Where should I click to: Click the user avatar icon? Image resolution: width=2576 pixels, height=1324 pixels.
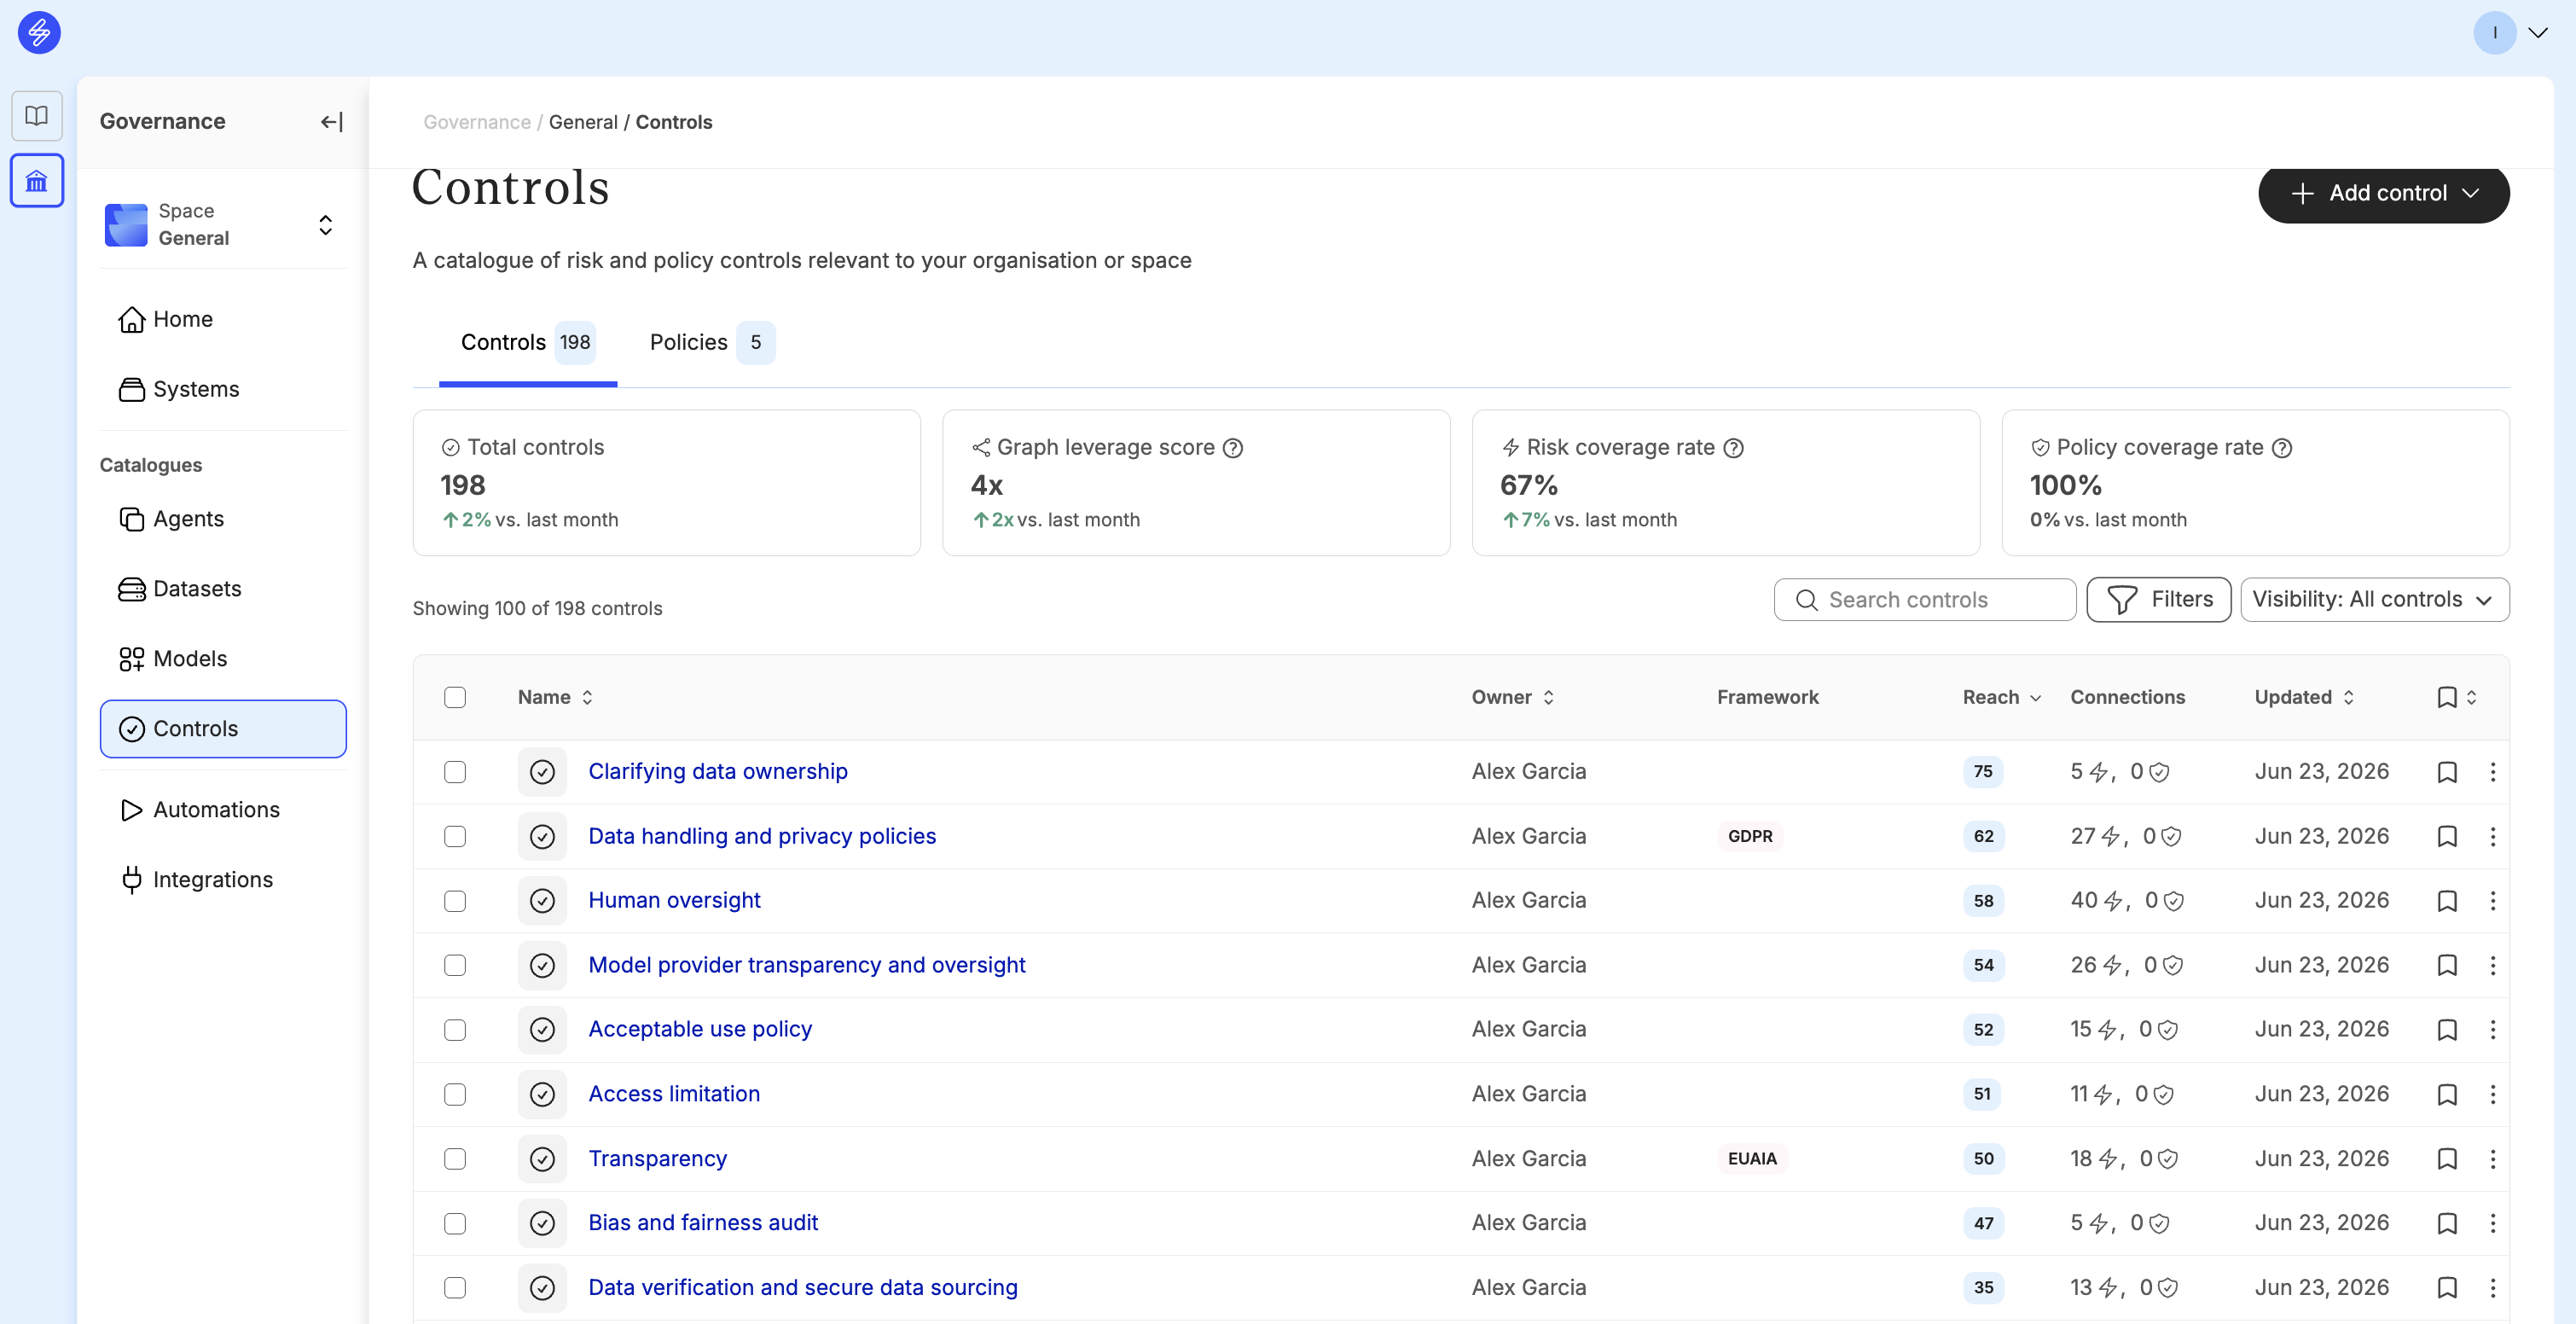(x=2494, y=32)
